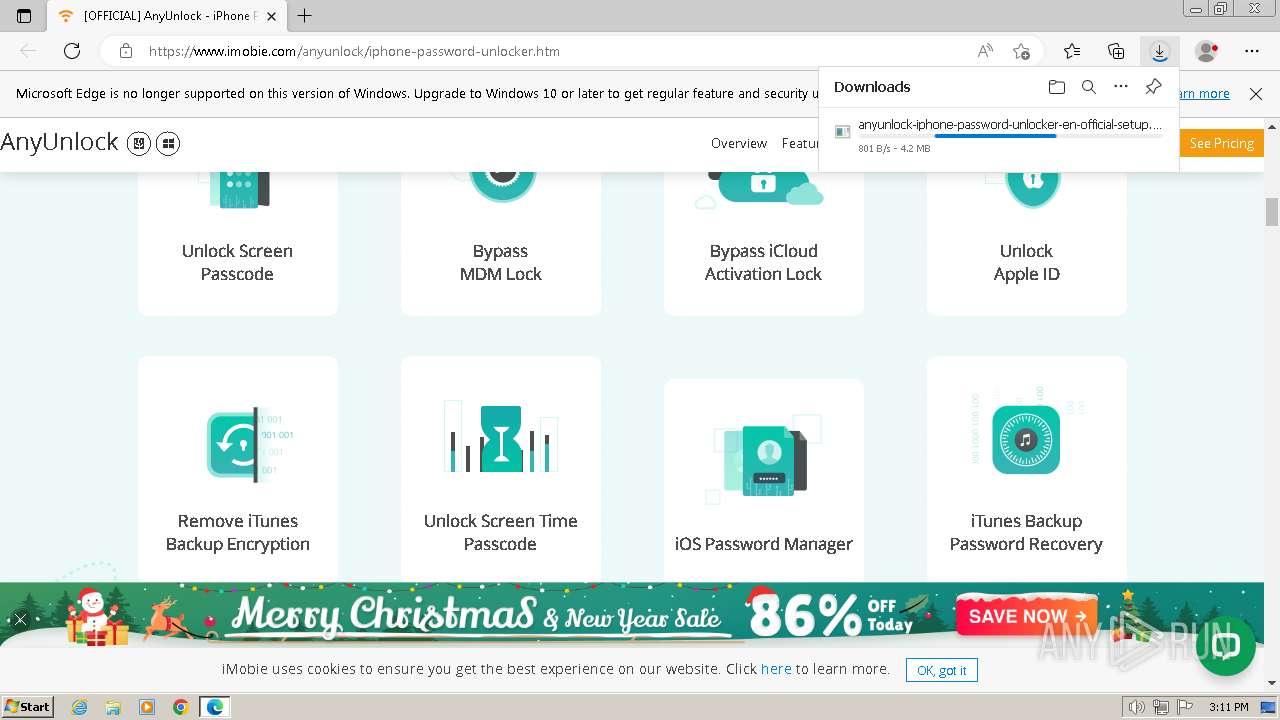Open the Overview page tab
The width and height of the screenshot is (1280, 720).
pyautogui.click(x=739, y=143)
